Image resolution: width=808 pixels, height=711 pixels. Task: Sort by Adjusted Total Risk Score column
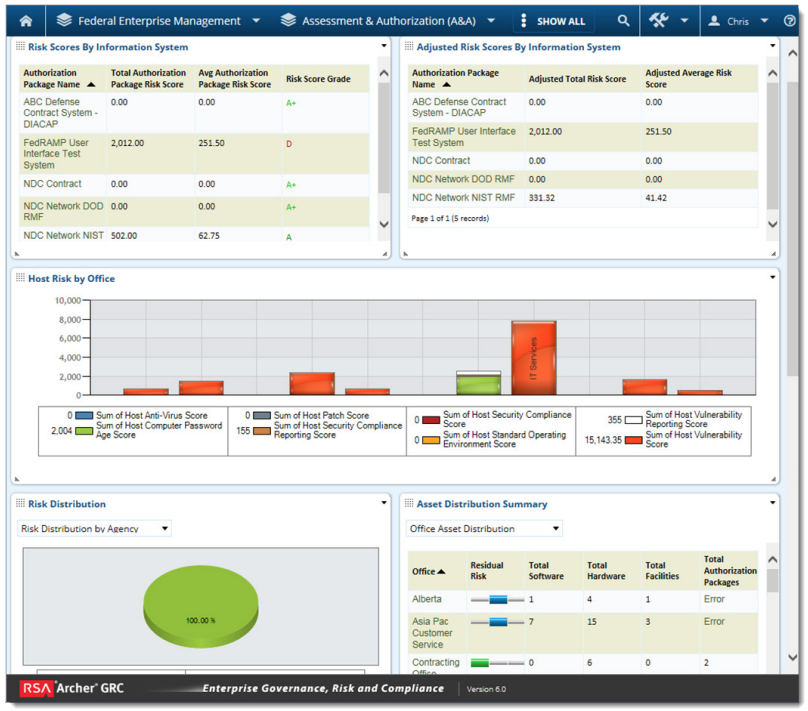pyautogui.click(x=577, y=79)
